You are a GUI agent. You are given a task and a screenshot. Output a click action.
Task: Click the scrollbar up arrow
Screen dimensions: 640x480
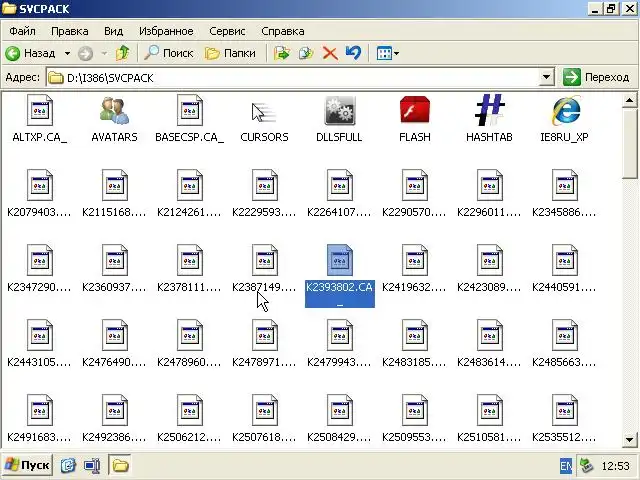pos(629,100)
